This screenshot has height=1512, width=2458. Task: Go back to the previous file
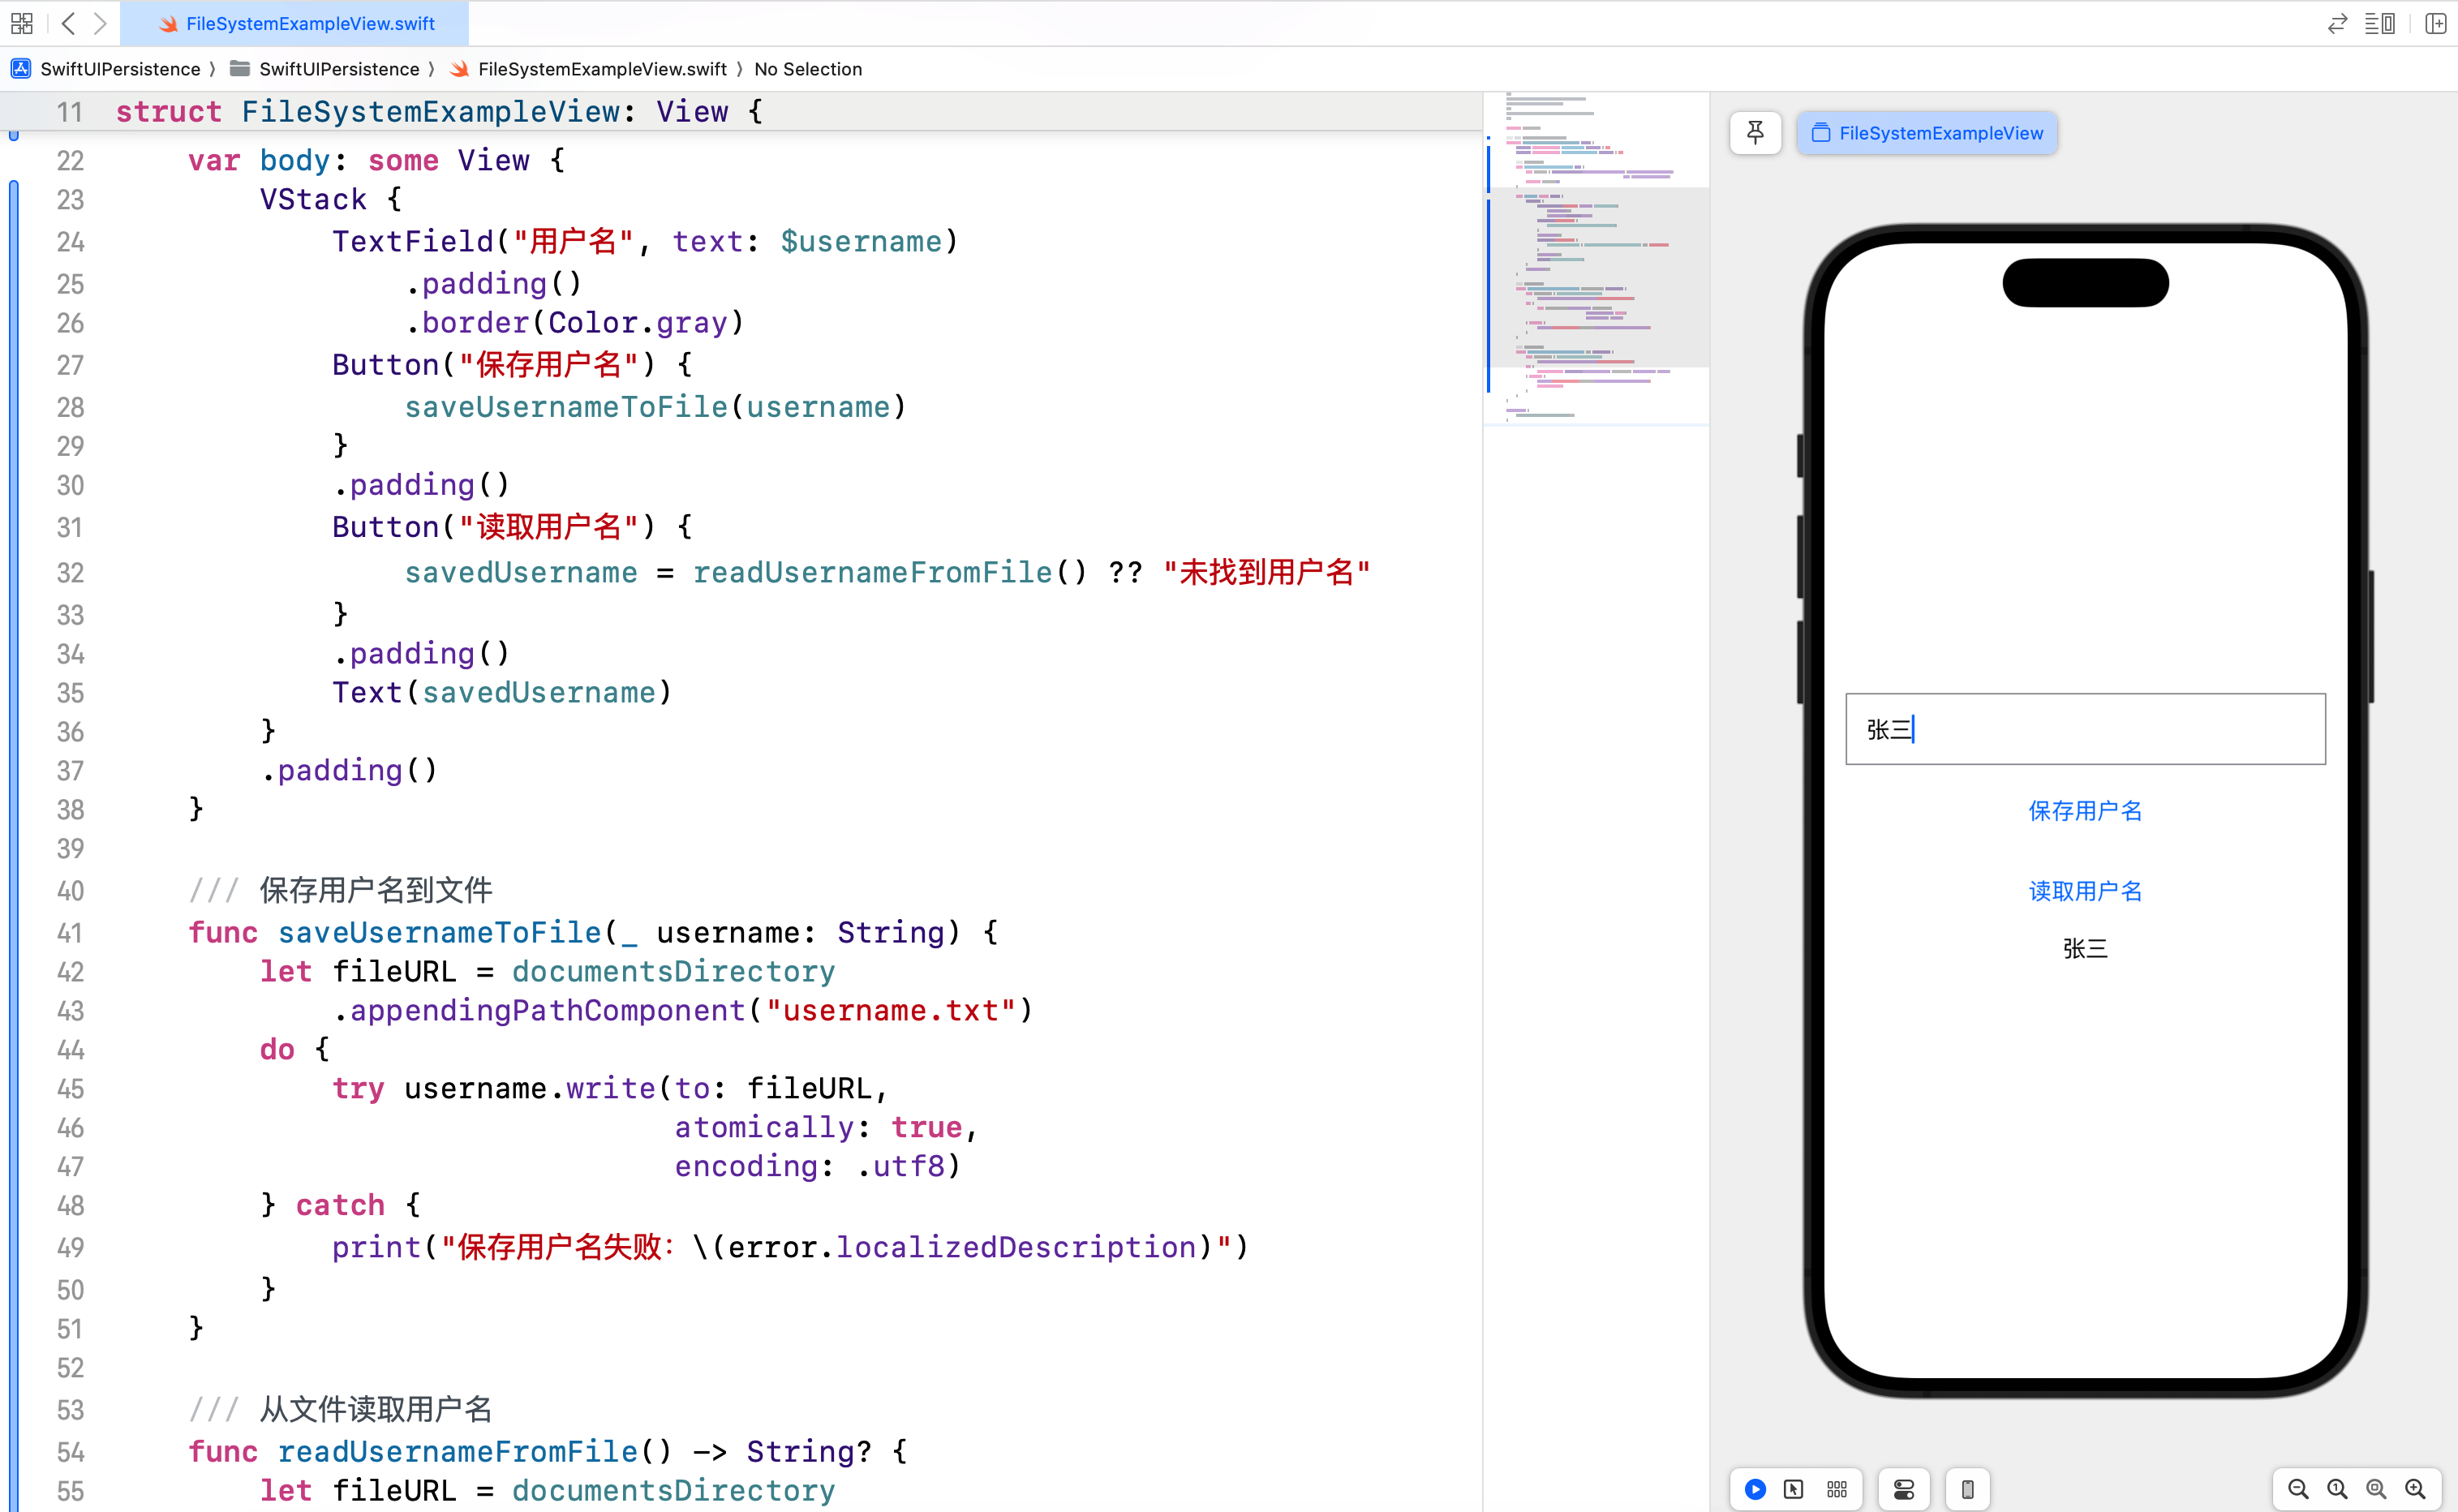click(x=68, y=23)
